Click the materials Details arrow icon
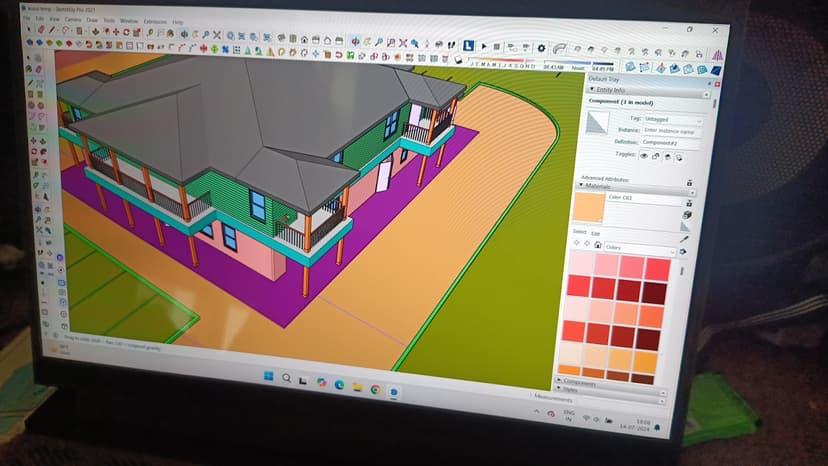Image resolution: width=828 pixels, height=466 pixels. pos(683,252)
